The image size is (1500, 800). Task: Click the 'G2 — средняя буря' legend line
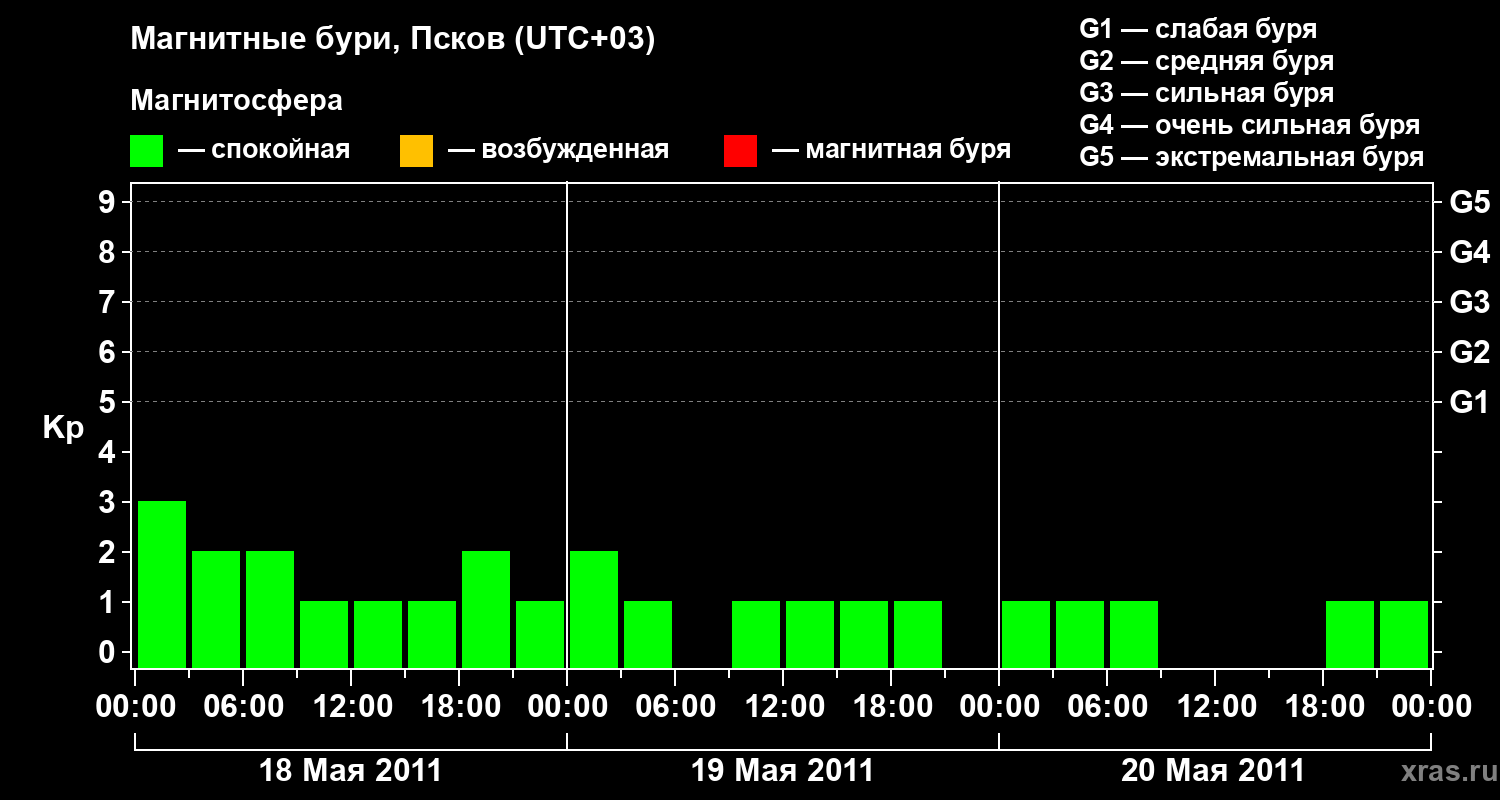[1207, 61]
